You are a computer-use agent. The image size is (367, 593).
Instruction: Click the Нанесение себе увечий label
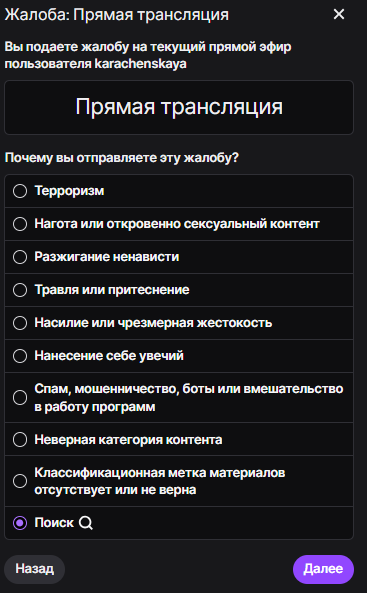tap(109, 355)
